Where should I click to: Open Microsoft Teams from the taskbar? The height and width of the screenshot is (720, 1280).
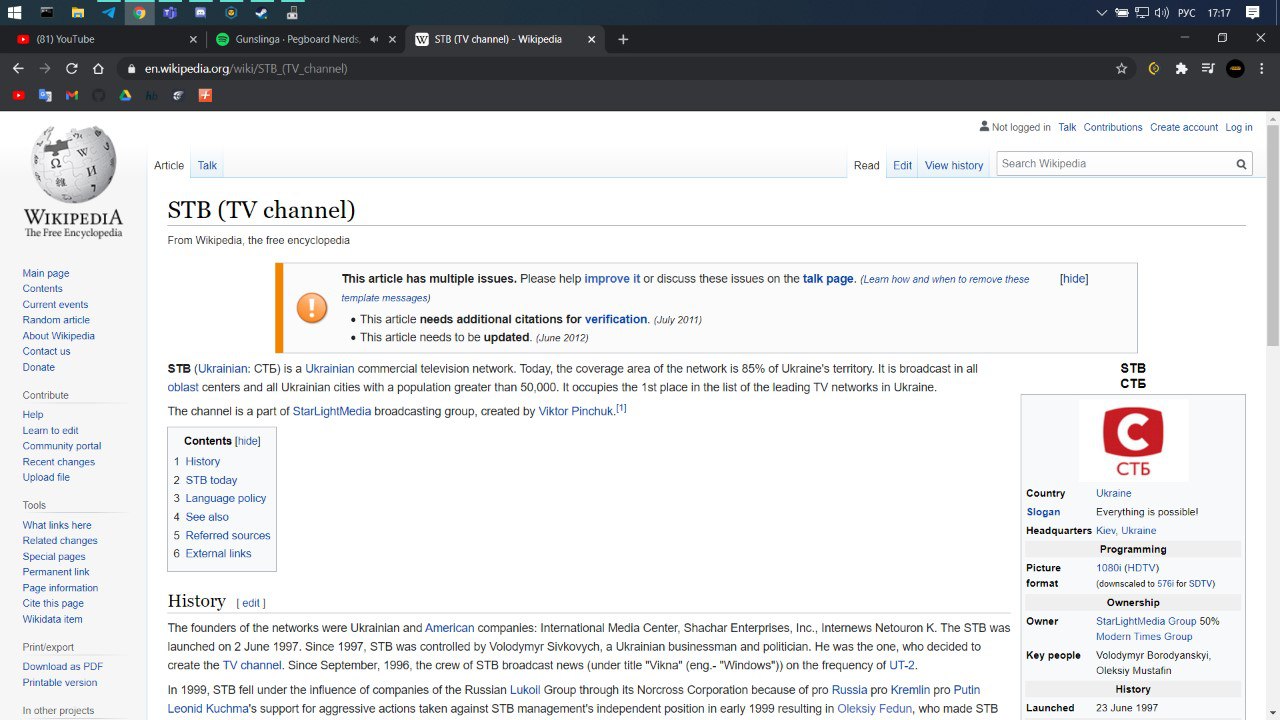[x=169, y=12]
